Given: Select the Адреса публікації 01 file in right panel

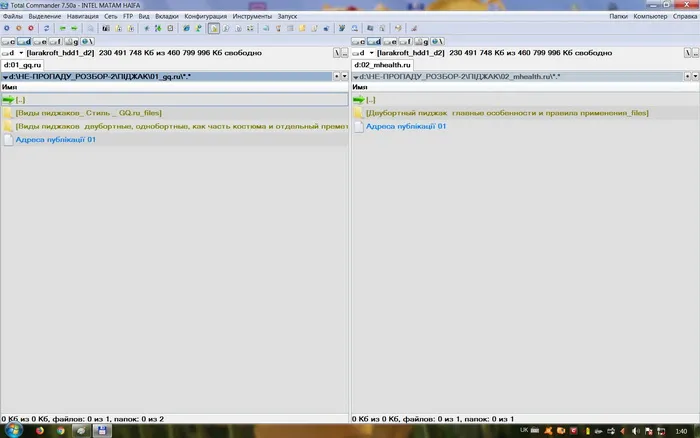Looking at the screenshot, I should pos(406,126).
